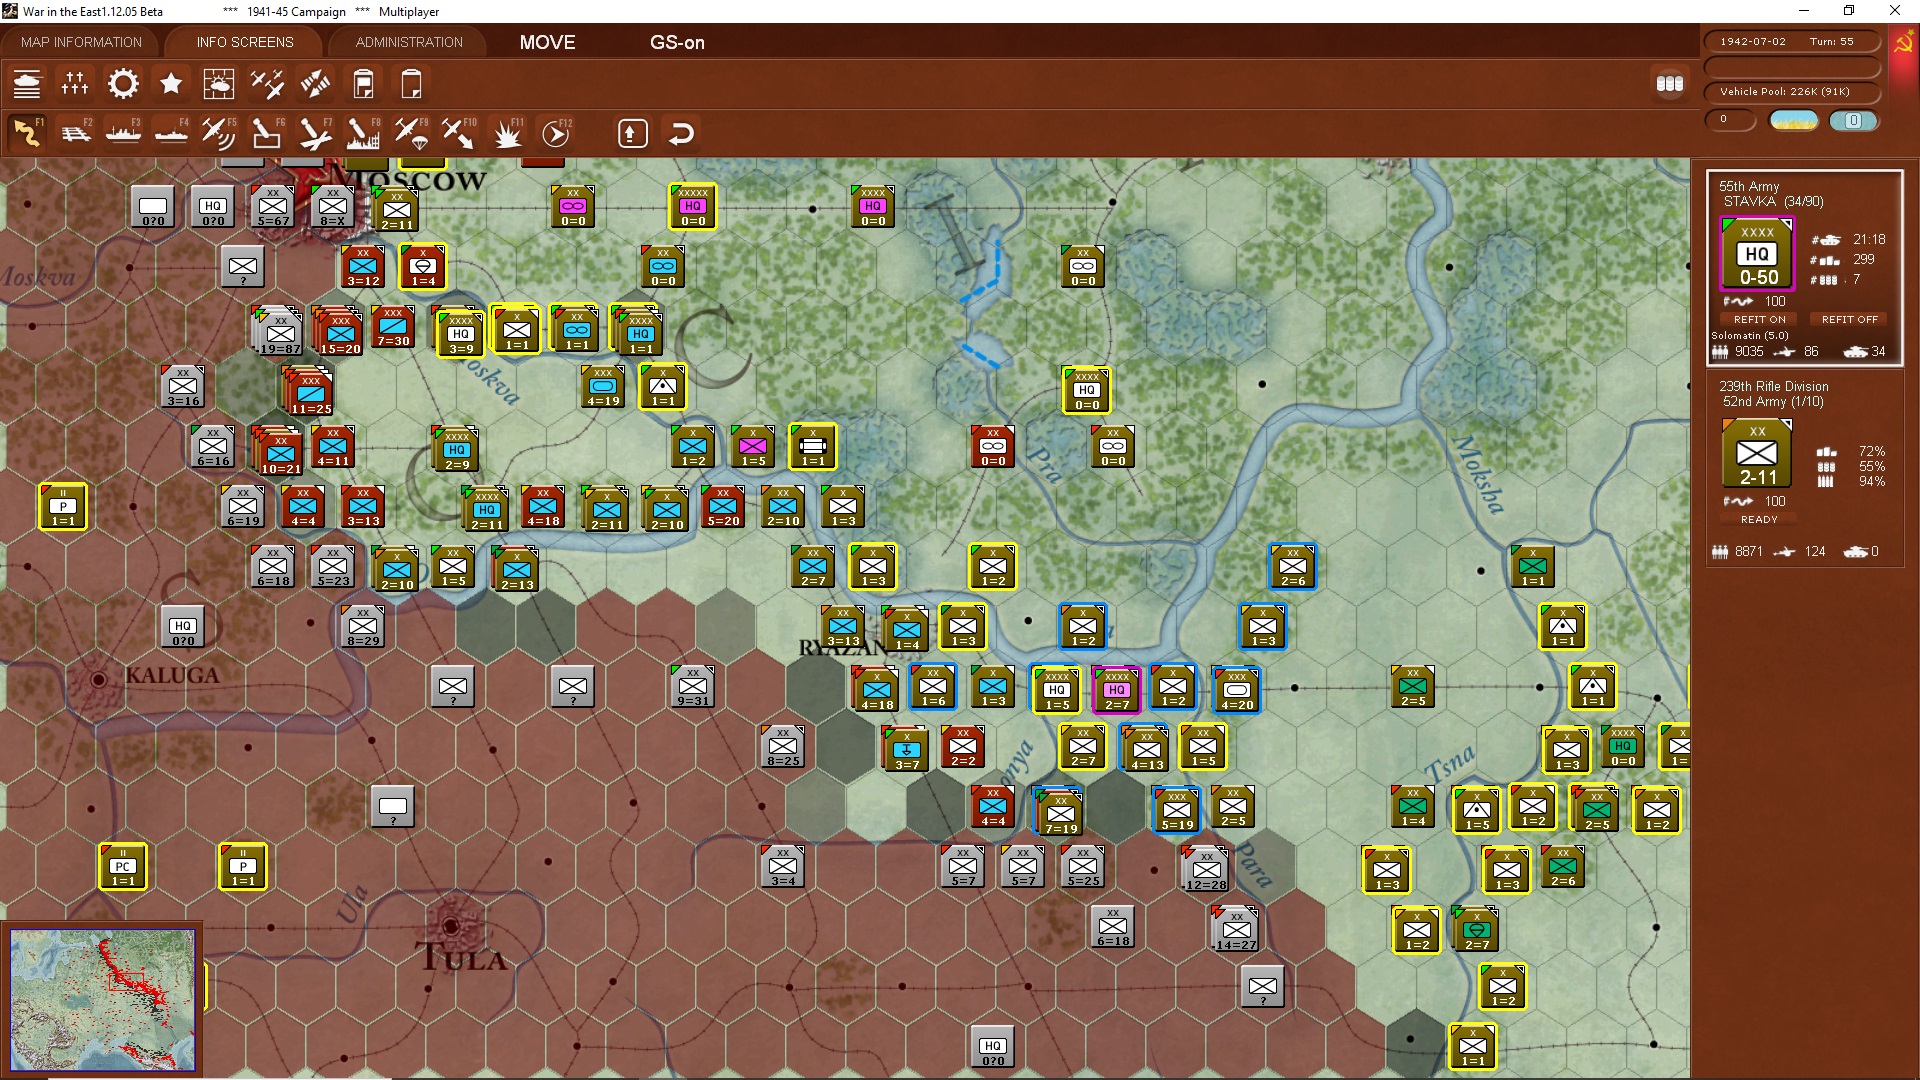This screenshot has width=1920, height=1080.
Task: Select F4 amphibious transport mode
Action: (171, 133)
